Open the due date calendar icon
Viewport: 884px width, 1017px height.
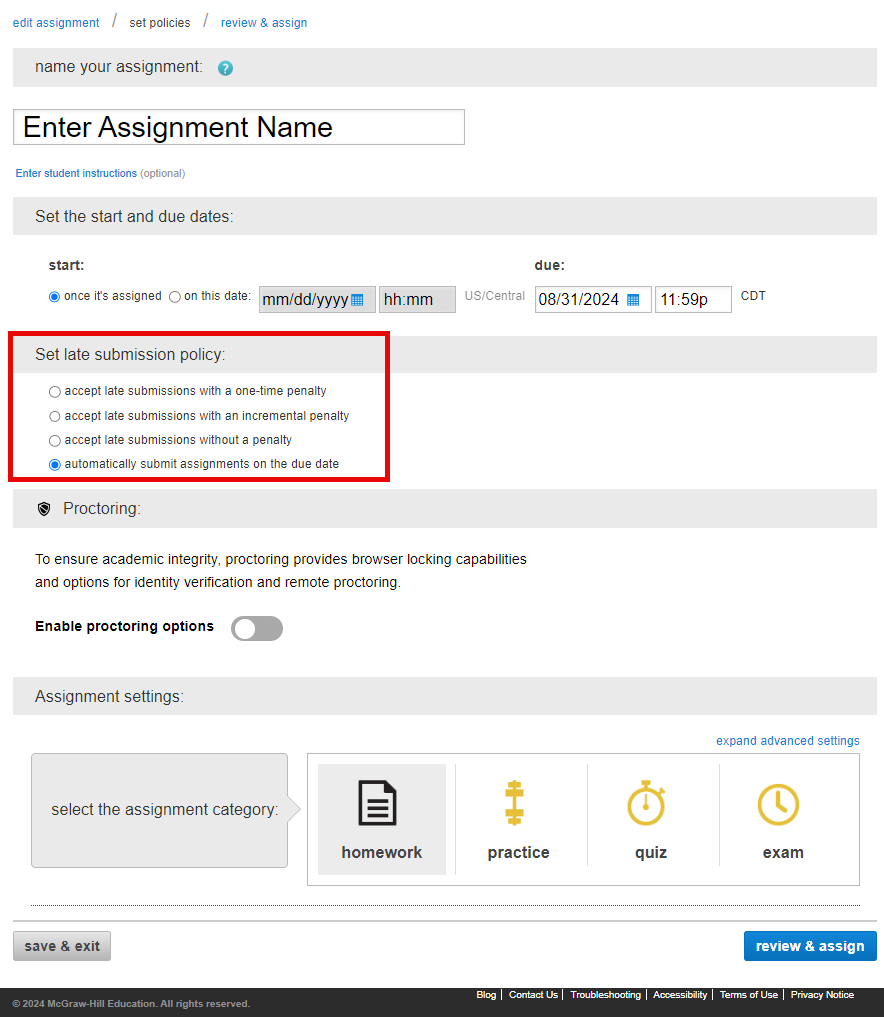click(633, 300)
